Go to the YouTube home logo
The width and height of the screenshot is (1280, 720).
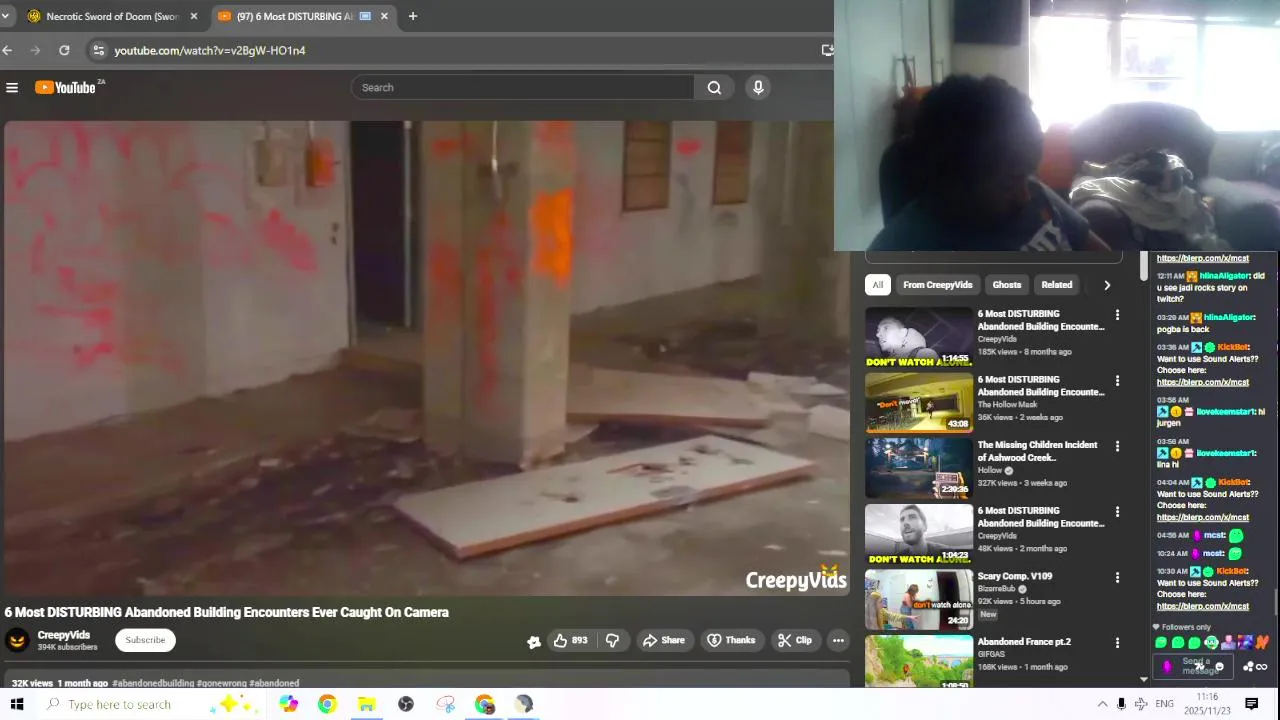click(x=67, y=88)
